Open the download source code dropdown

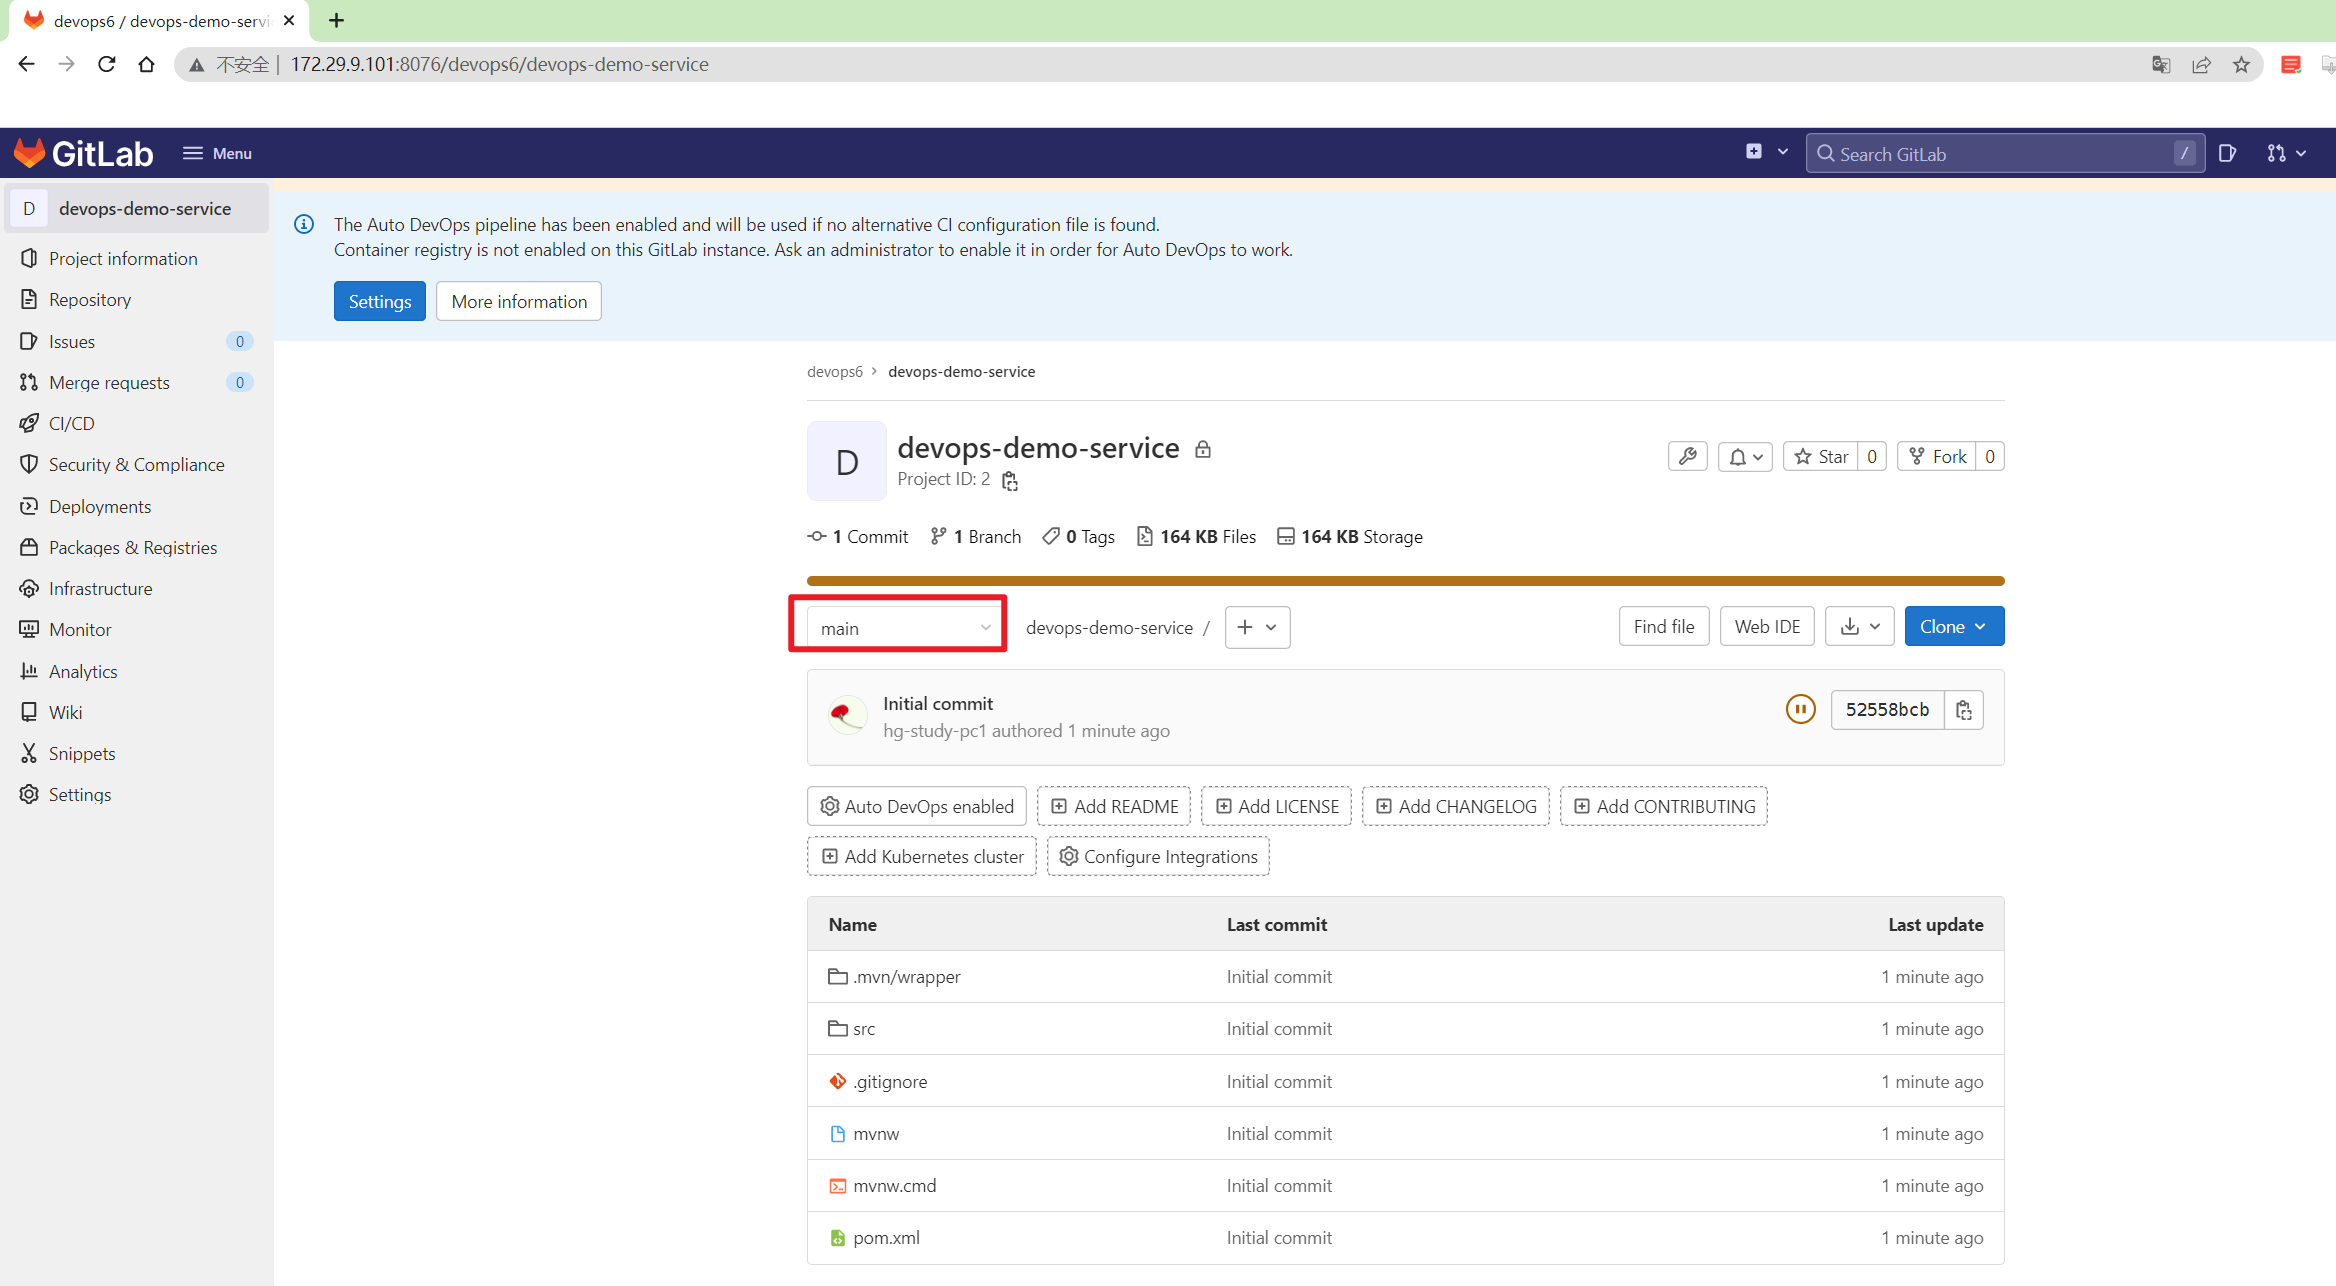pyautogui.click(x=1859, y=626)
